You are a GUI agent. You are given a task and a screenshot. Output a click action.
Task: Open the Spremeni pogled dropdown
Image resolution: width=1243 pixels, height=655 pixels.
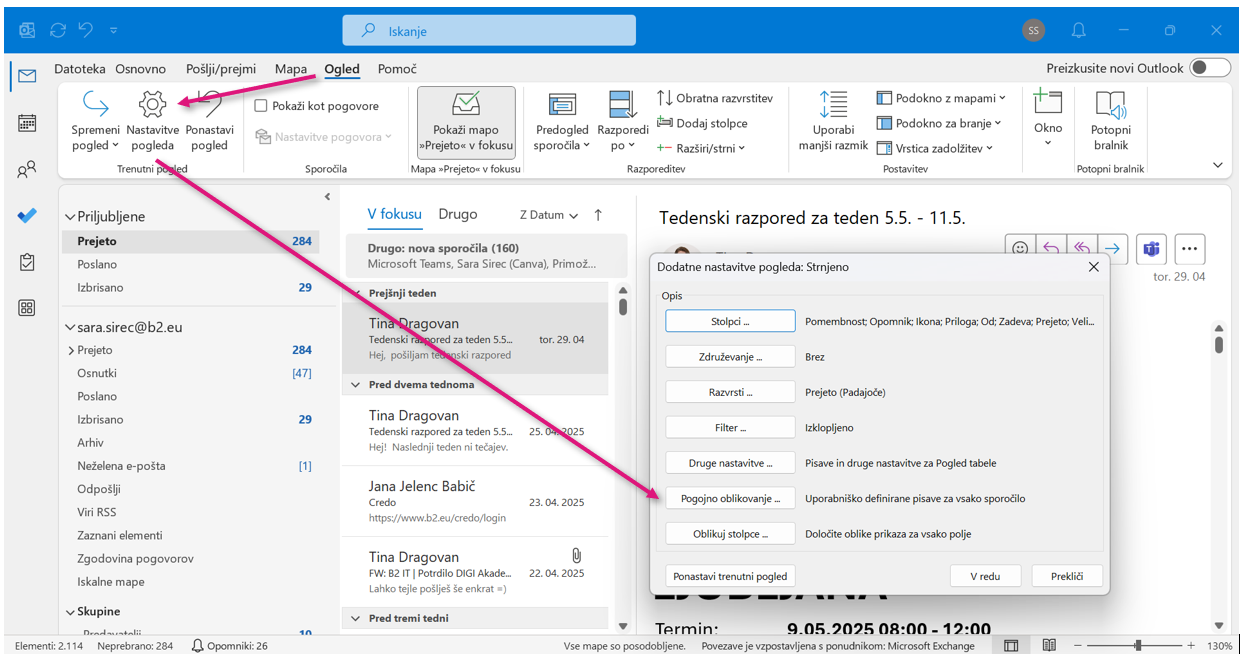95,120
